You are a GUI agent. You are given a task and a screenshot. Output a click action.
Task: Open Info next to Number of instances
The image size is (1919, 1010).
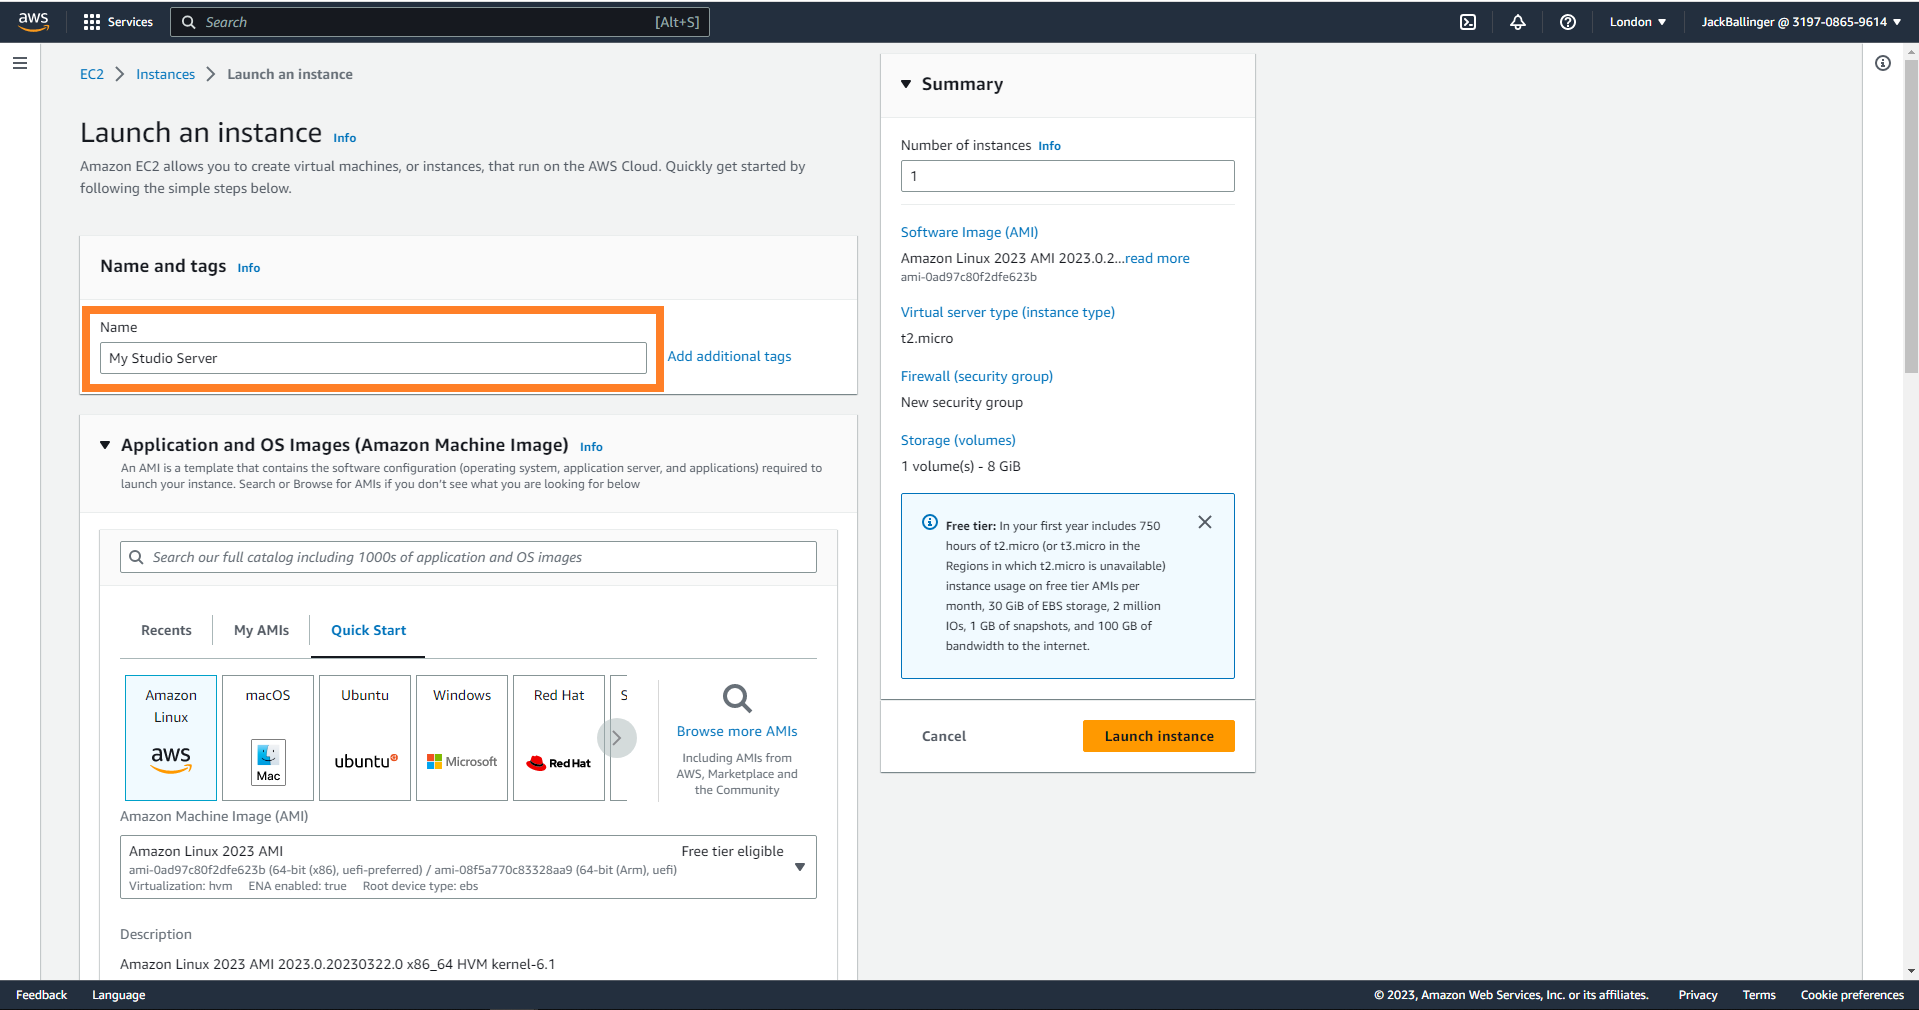(1049, 146)
